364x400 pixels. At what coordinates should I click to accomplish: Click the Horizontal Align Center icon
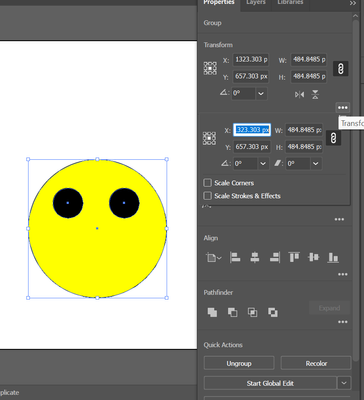click(x=255, y=257)
